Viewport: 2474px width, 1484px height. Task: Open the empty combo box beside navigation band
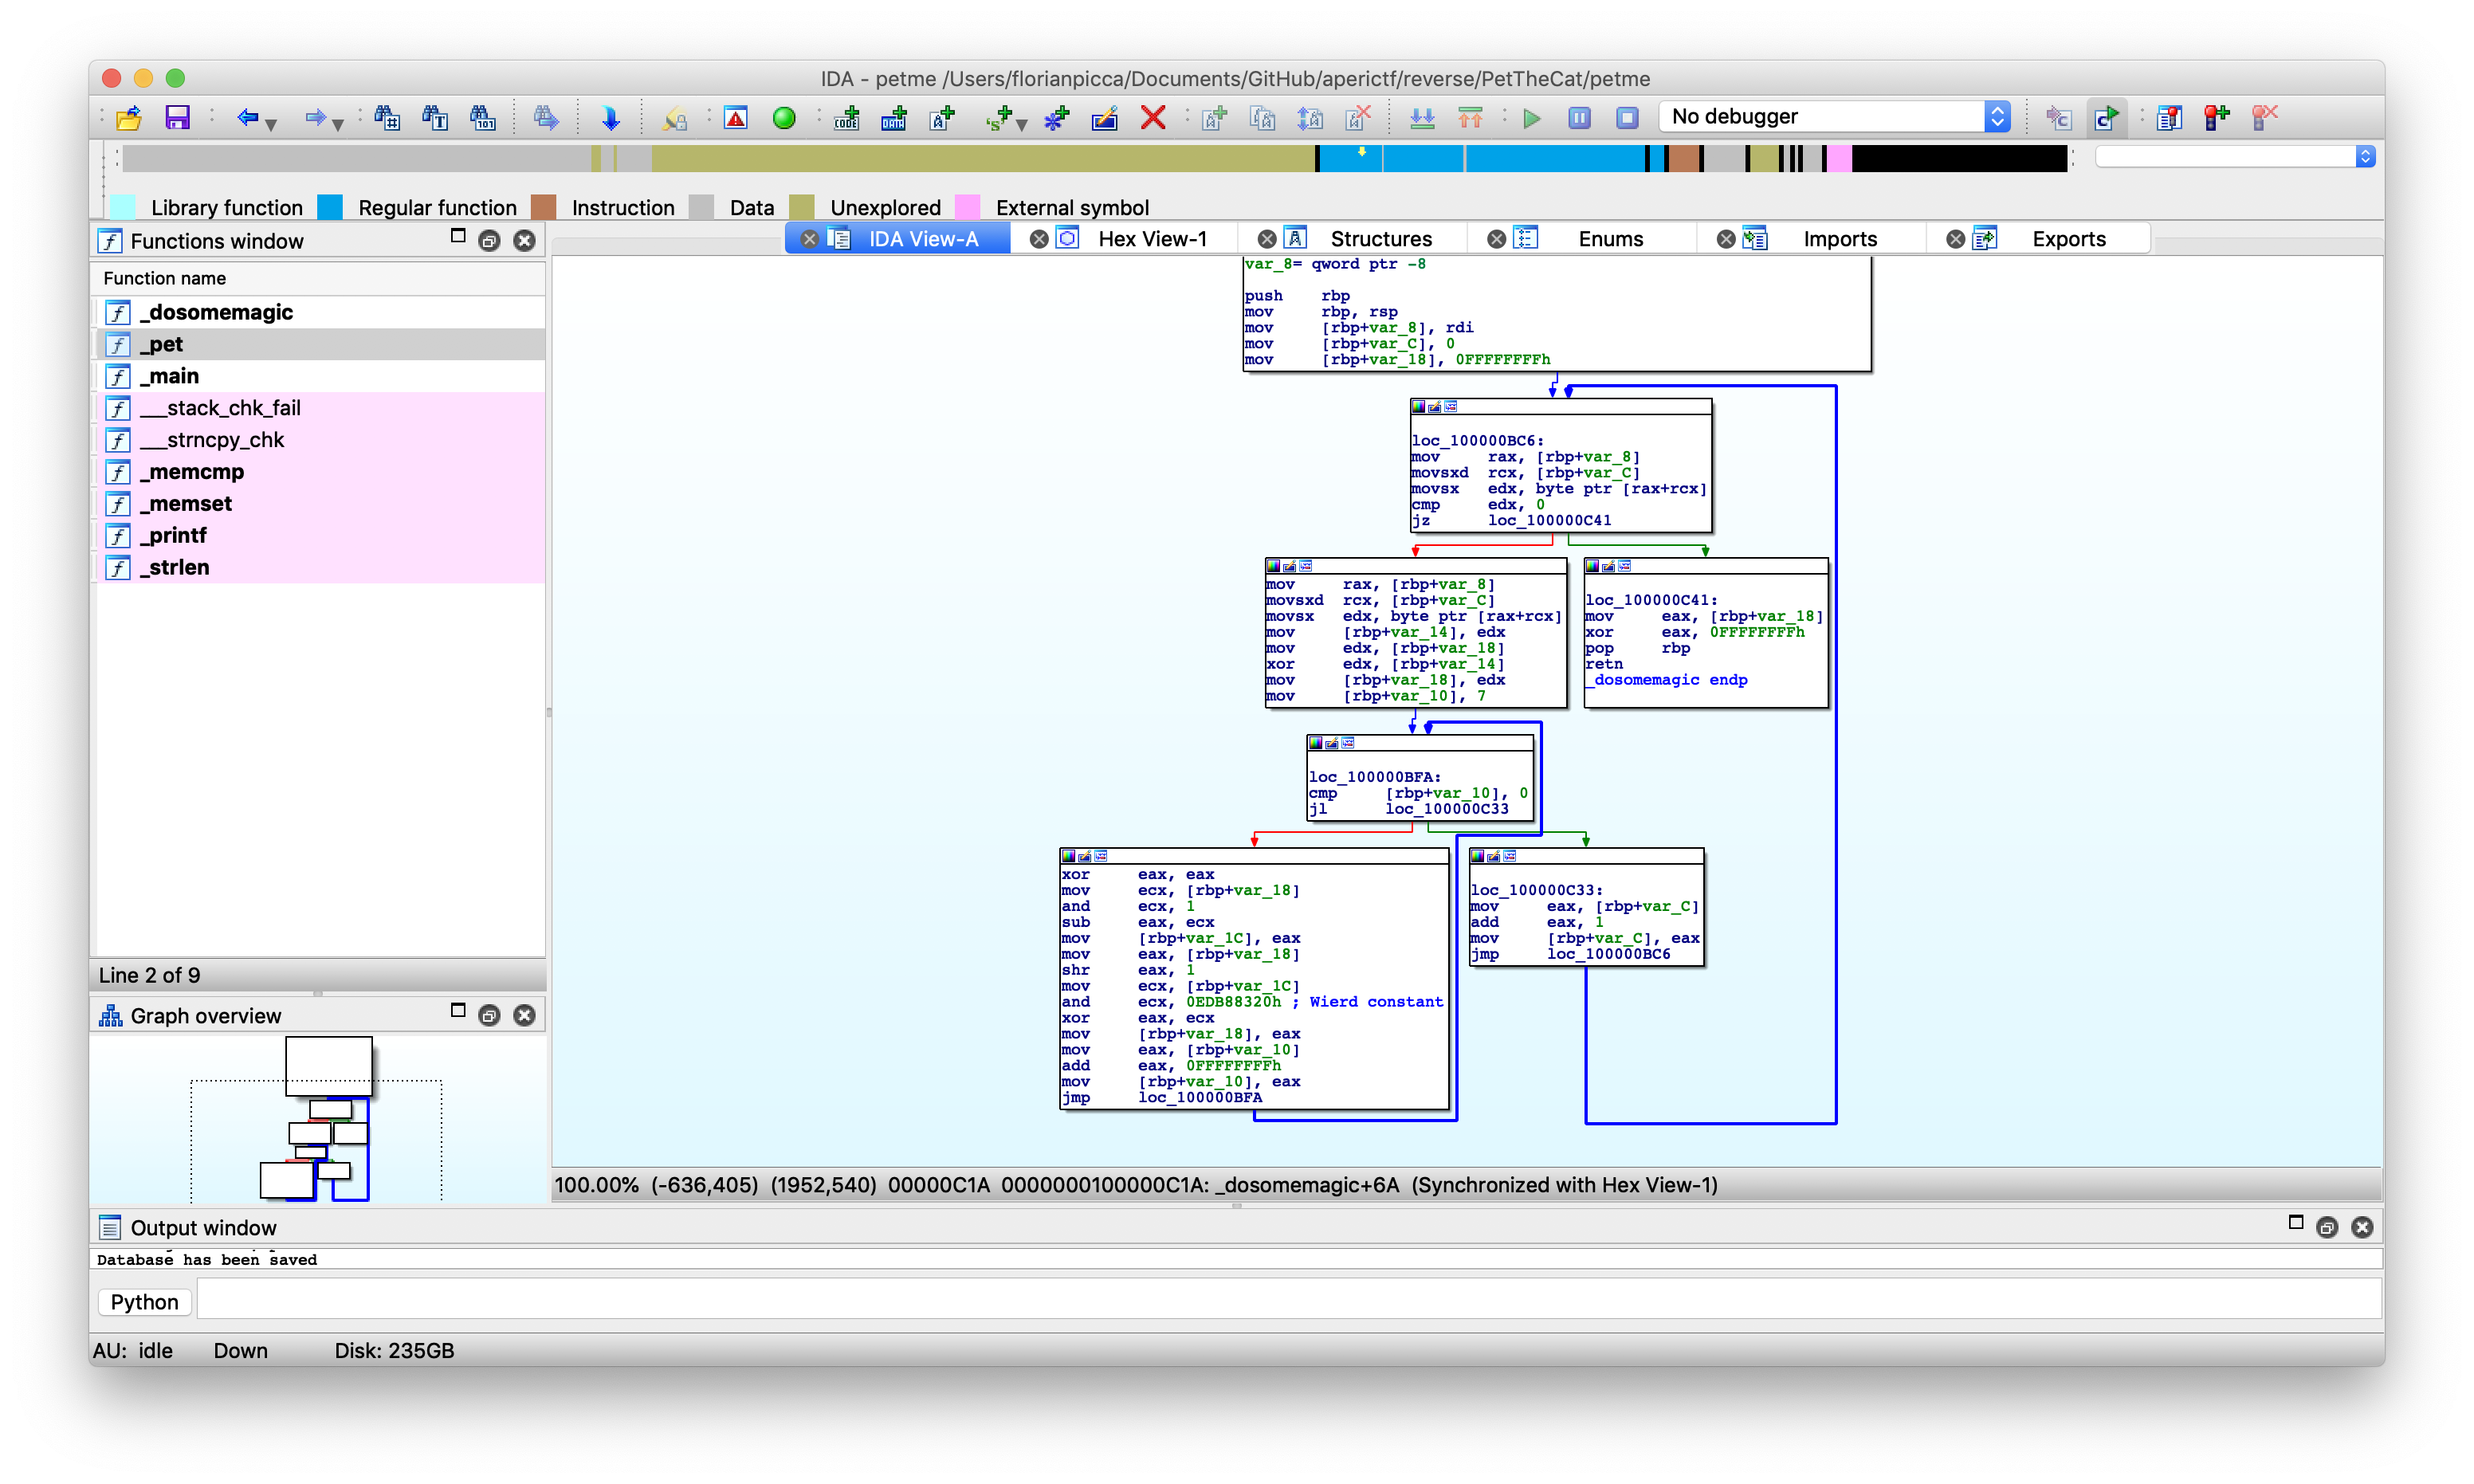pyautogui.click(x=2235, y=156)
